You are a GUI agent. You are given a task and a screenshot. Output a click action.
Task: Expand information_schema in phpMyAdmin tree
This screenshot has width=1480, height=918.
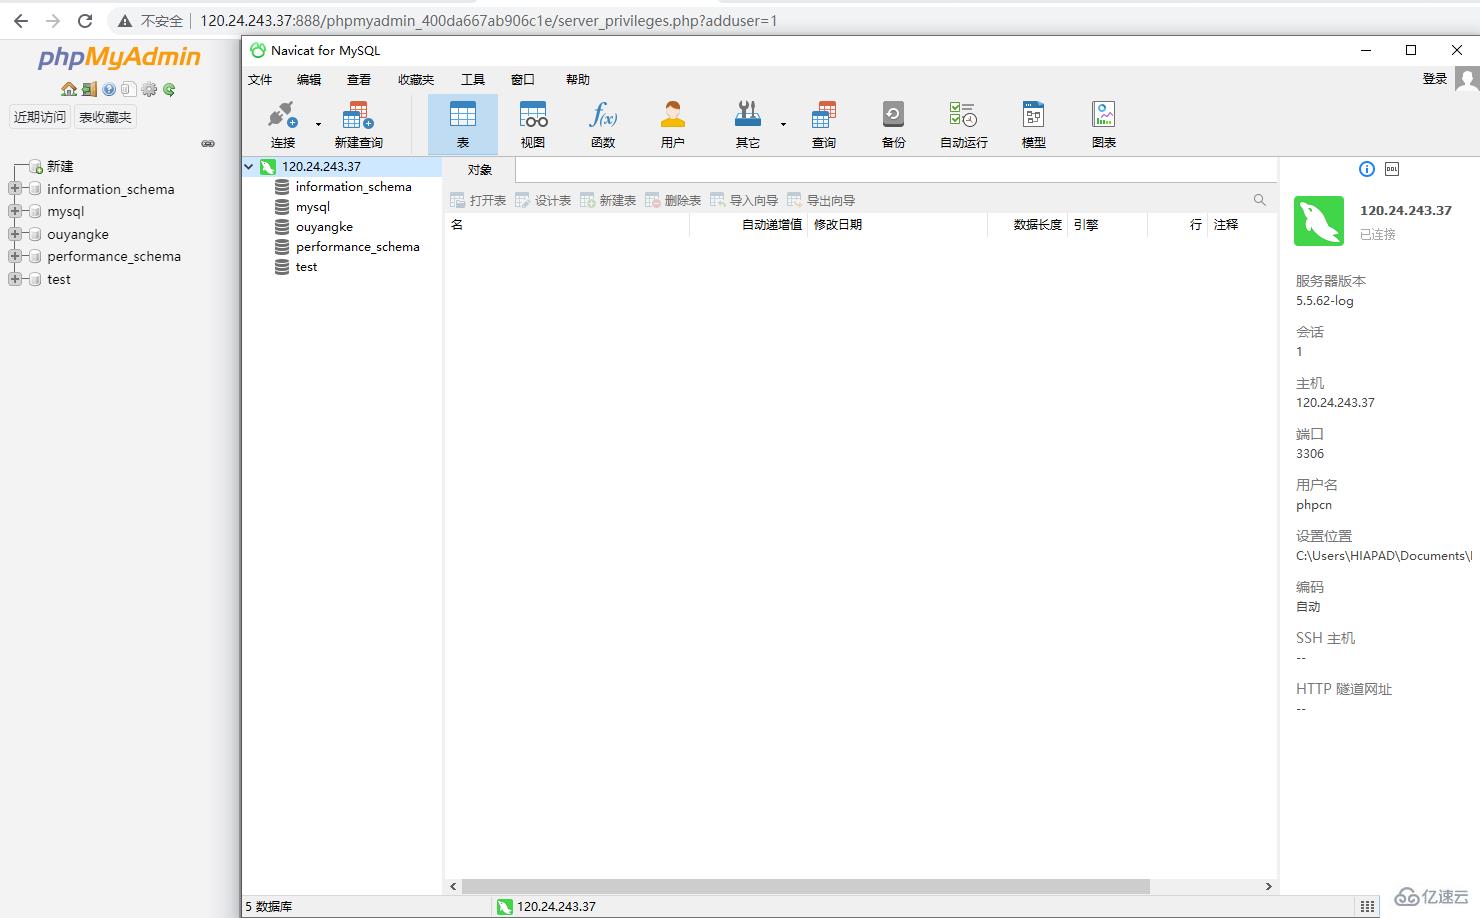(15, 189)
